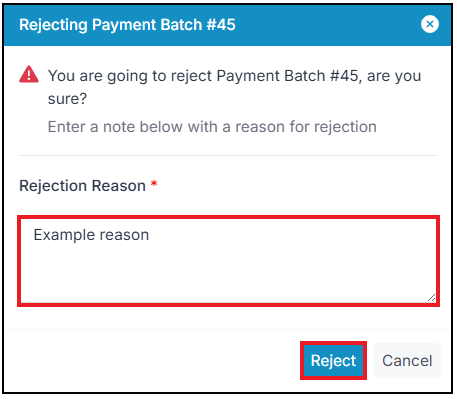Click the empty footer area left of Reject
The image size is (457, 399).
click(x=152, y=360)
